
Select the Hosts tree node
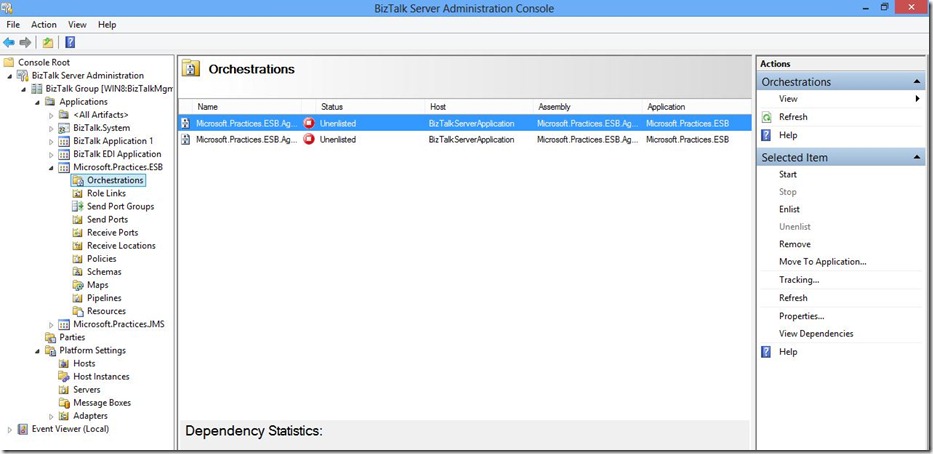point(84,364)
